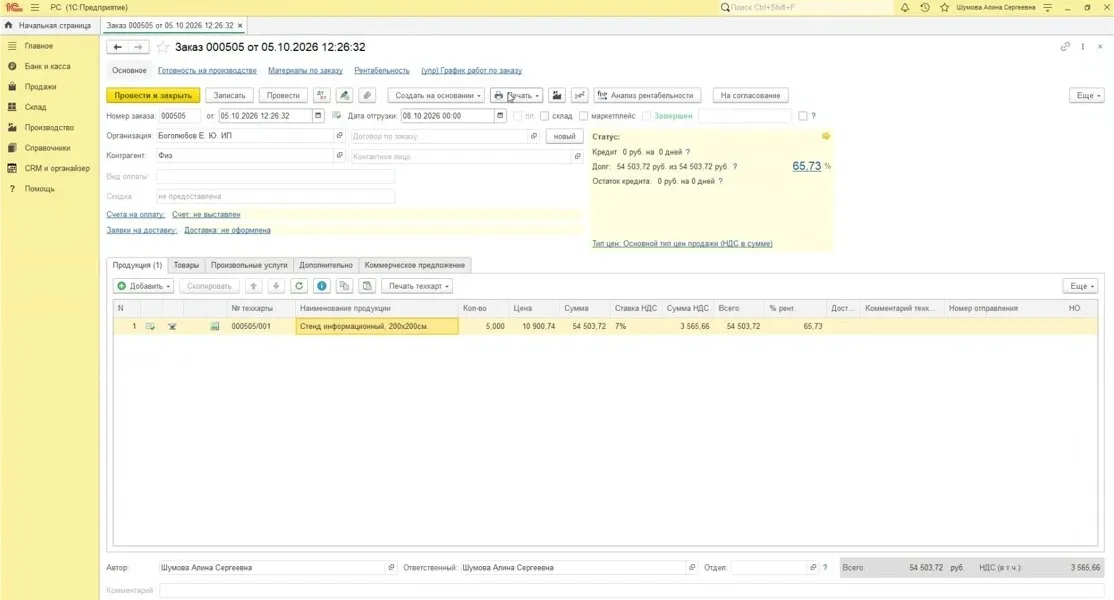Open the Печать dropdown menu
The height and width of the screenshot is (600, 1114).
point(517,95)
